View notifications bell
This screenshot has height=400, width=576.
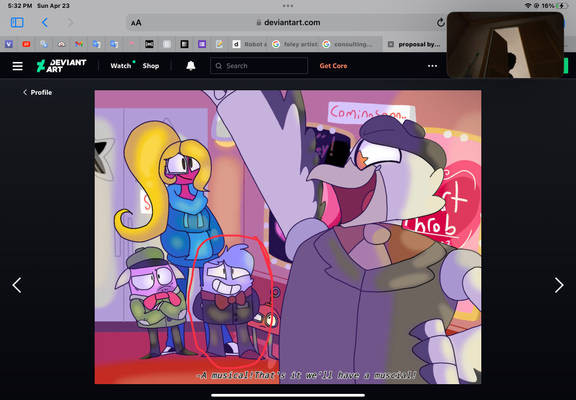[x=191, y=66]
